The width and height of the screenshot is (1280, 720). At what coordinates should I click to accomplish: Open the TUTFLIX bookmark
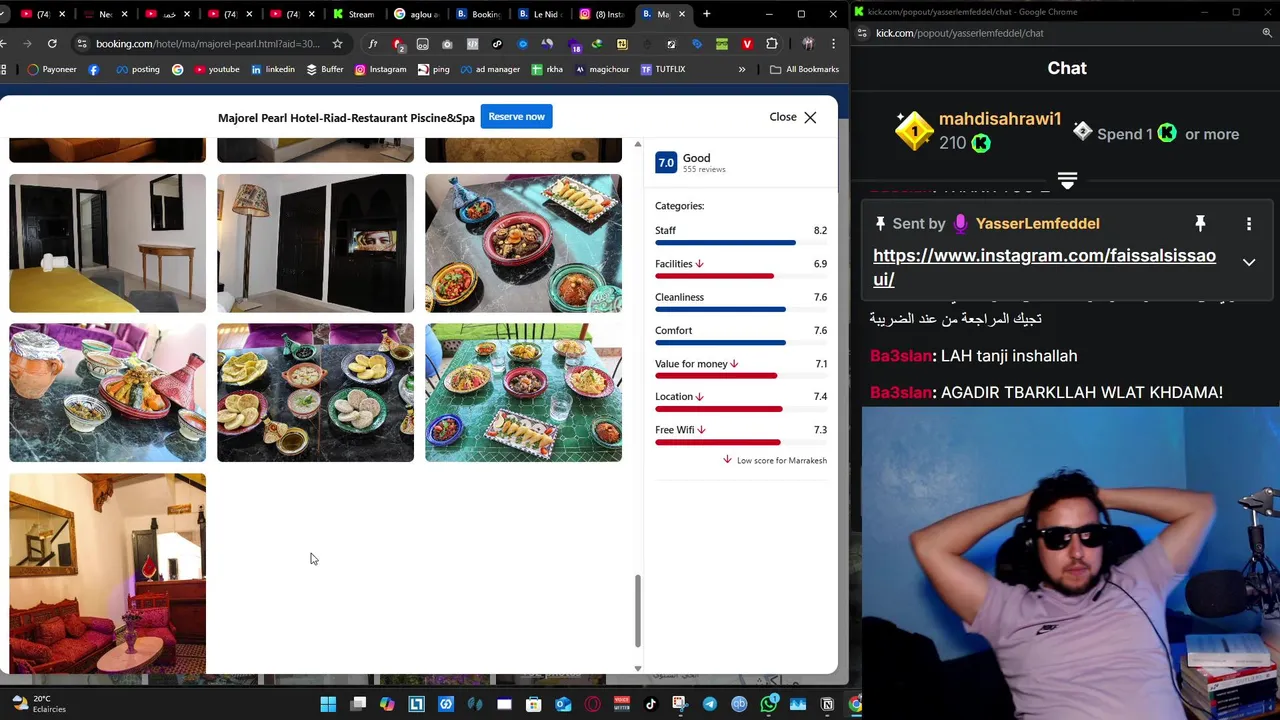(663, 69)
